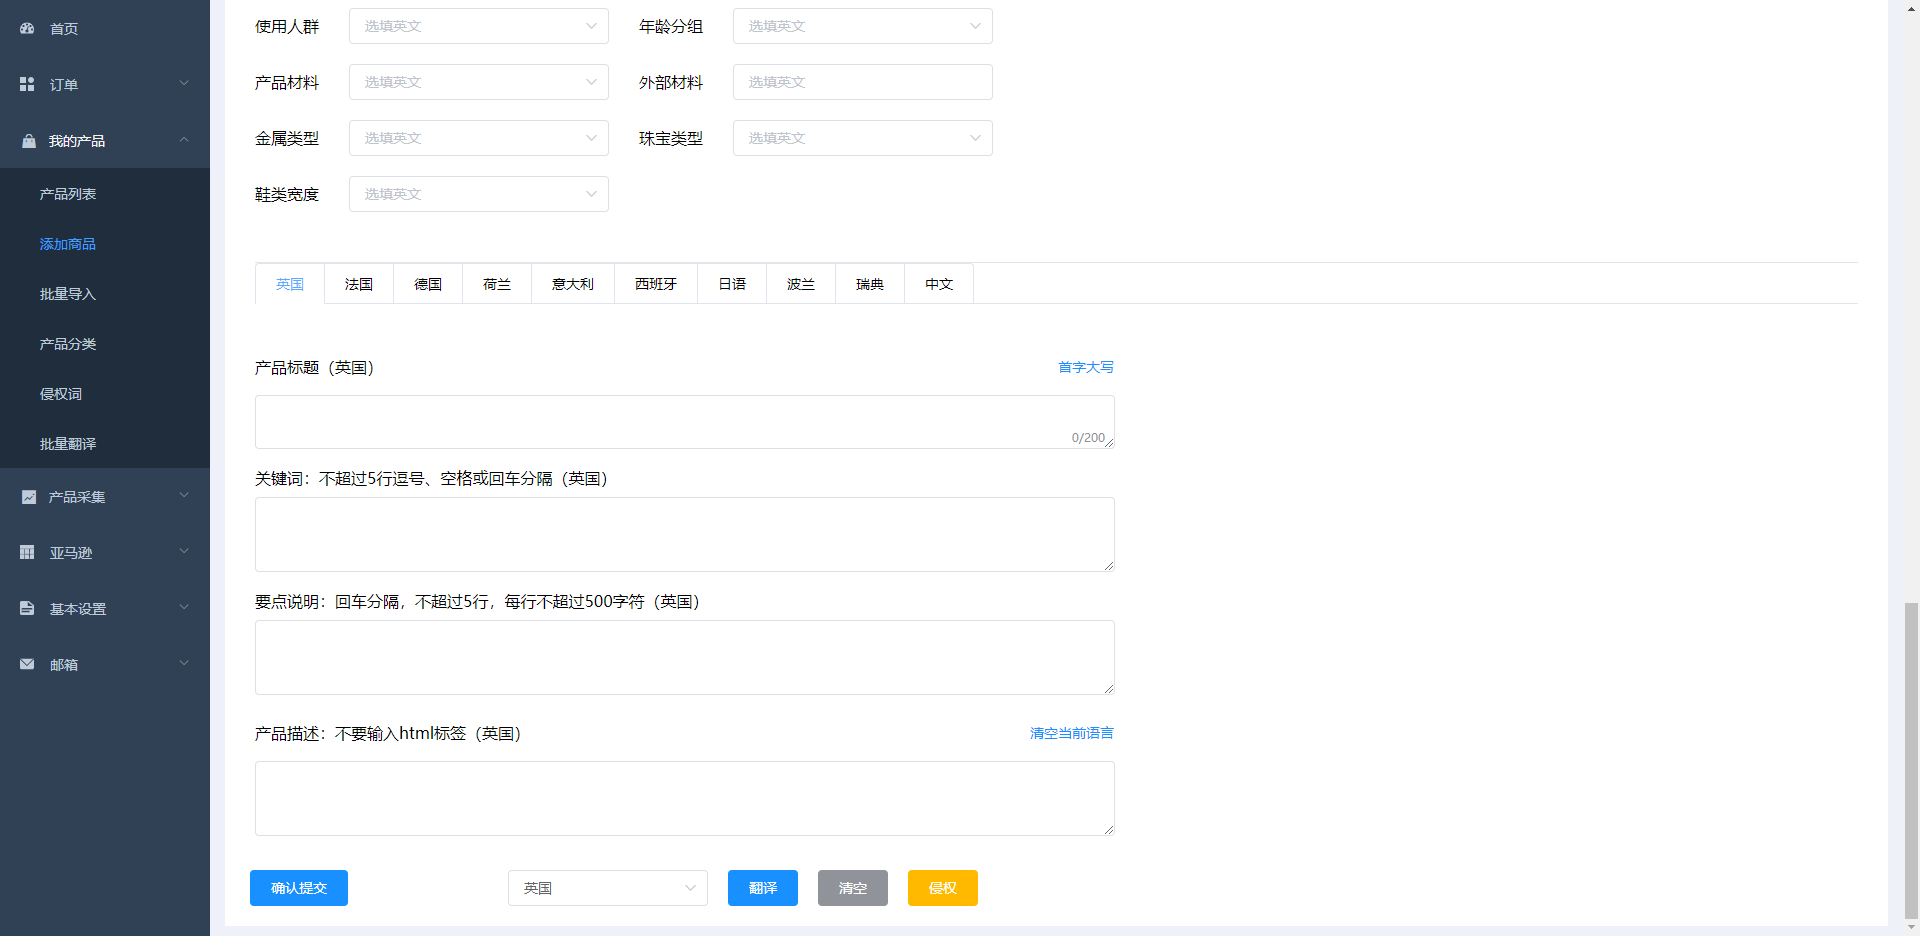Image resolution: width=1920 pixels, height=936 pixels.
Task: Click the 首字大写 link
Action: (1085, 367)
